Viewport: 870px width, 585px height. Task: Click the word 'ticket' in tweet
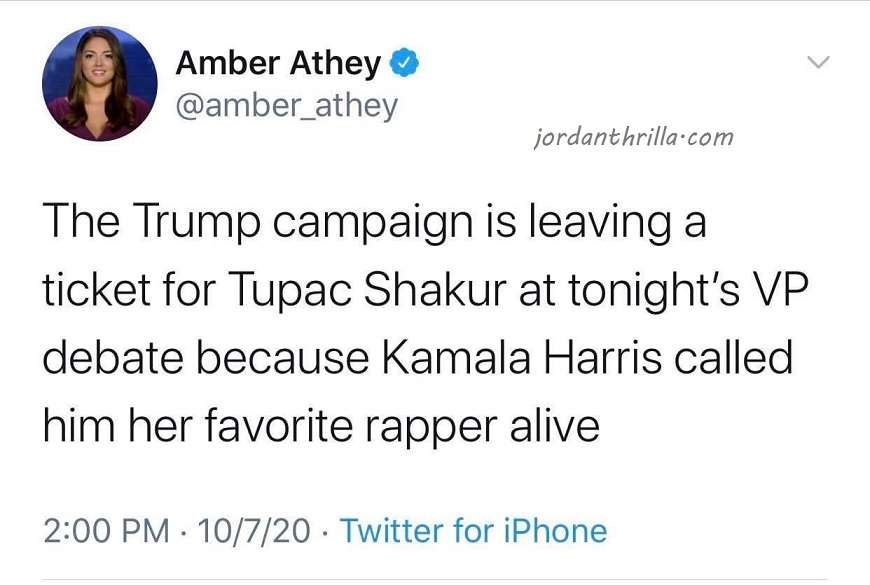(97, 289)
